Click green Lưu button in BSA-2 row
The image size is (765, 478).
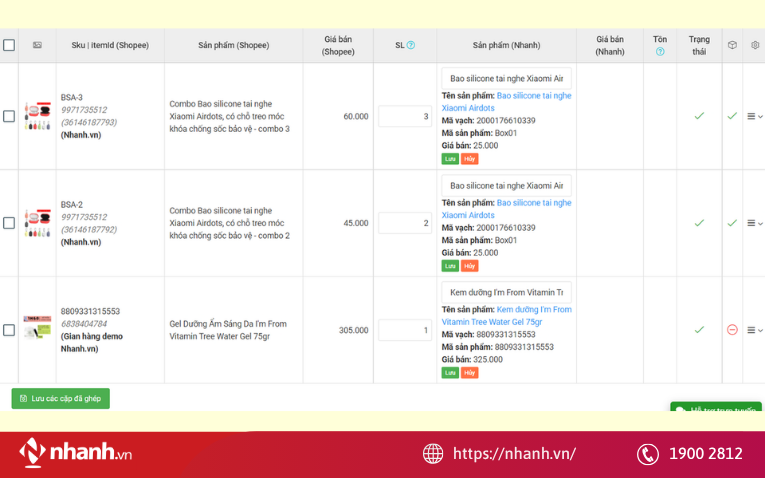(450, 266)
